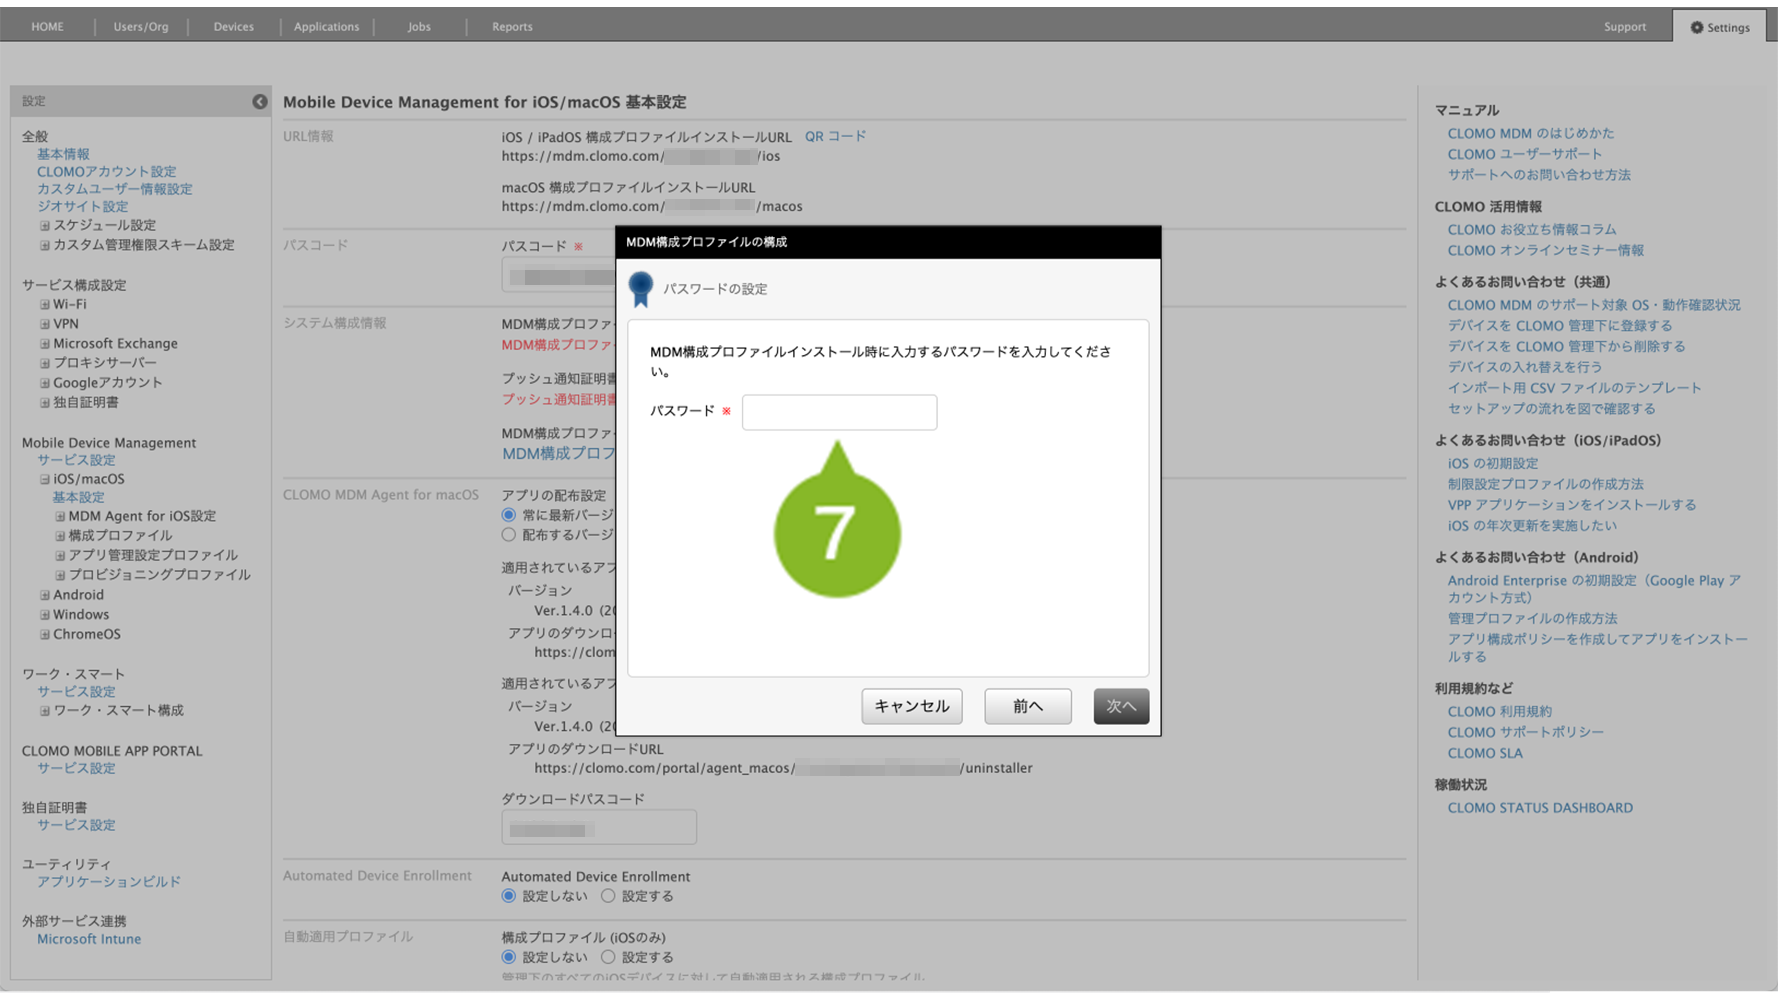Viewport: 1778px width, 1000px height.
Task: Switch to the Devices tab
Action: (x=233, y=27)
